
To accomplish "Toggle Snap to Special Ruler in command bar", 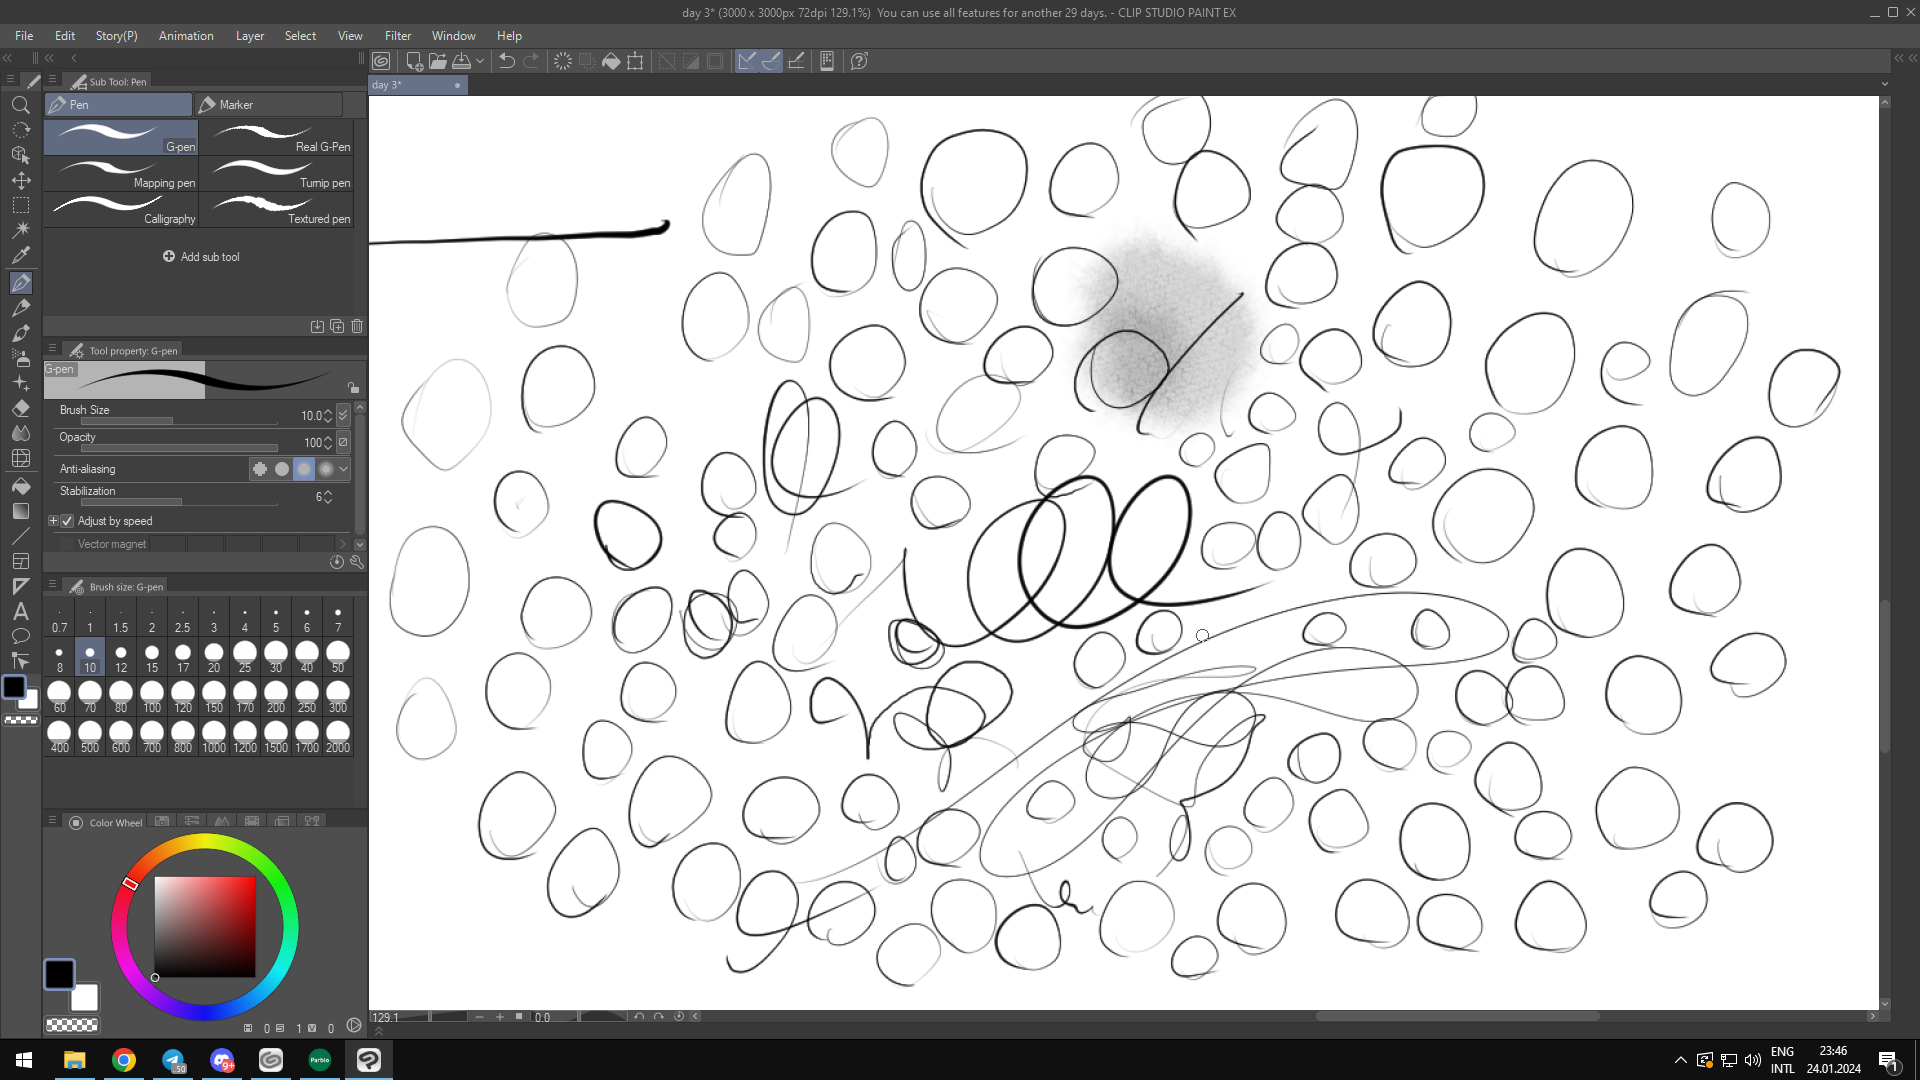I will point(771,61).
